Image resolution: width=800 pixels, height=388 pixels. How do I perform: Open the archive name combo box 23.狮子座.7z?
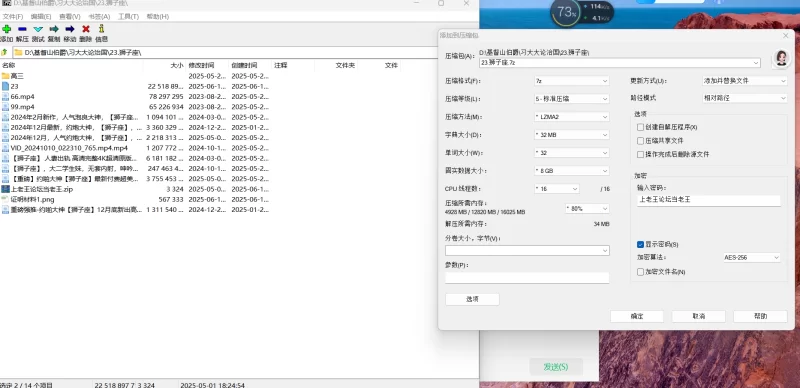tap(620, 63)
